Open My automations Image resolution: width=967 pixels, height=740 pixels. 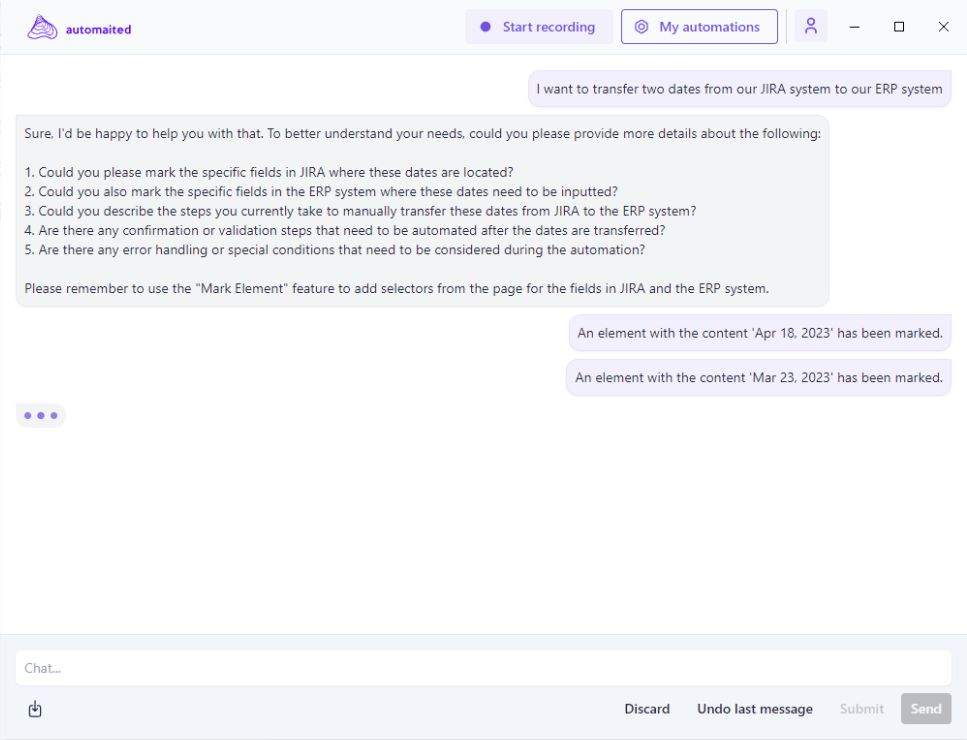pos(699,27)
